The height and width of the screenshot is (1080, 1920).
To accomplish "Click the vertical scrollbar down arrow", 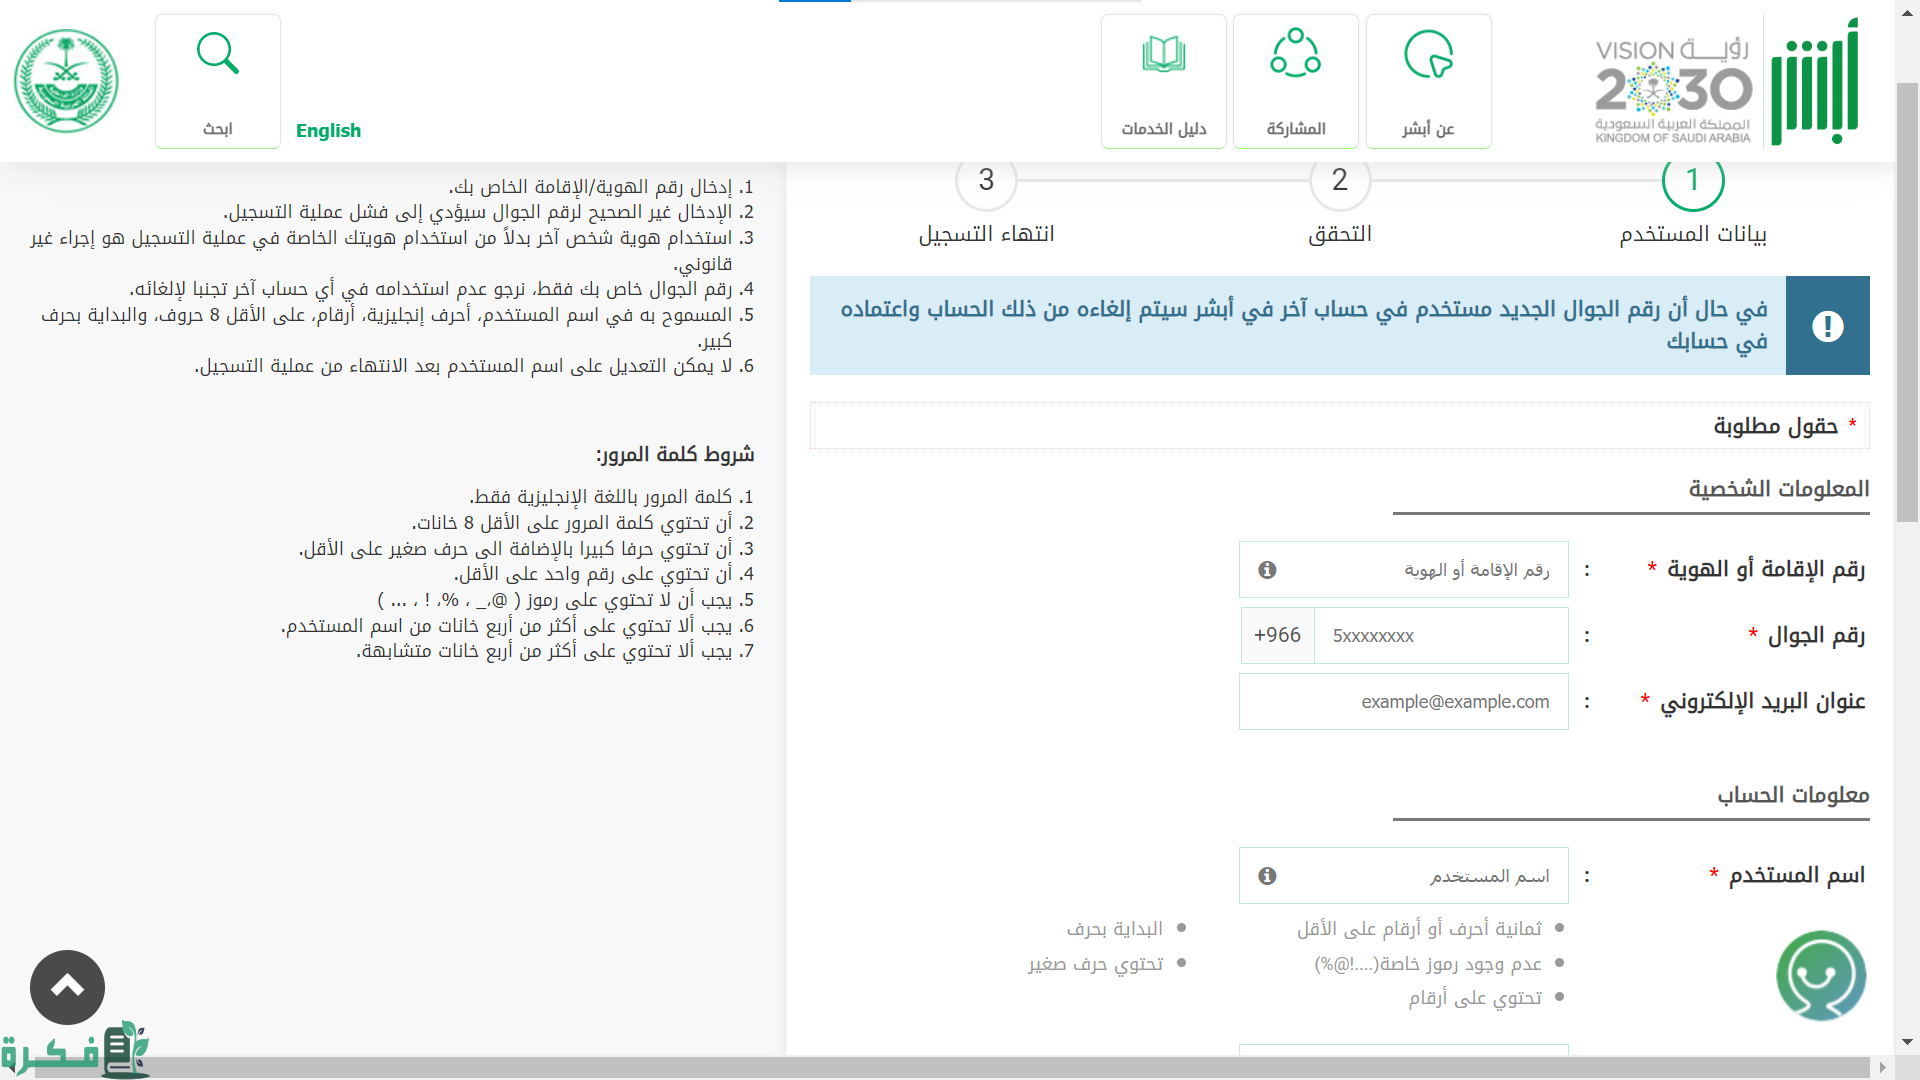I will (1907, 1042).
